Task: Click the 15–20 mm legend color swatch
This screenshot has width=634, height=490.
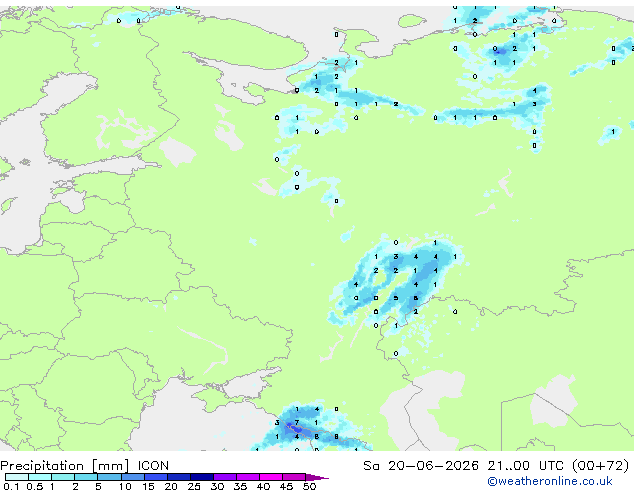Action: point(156,477)
